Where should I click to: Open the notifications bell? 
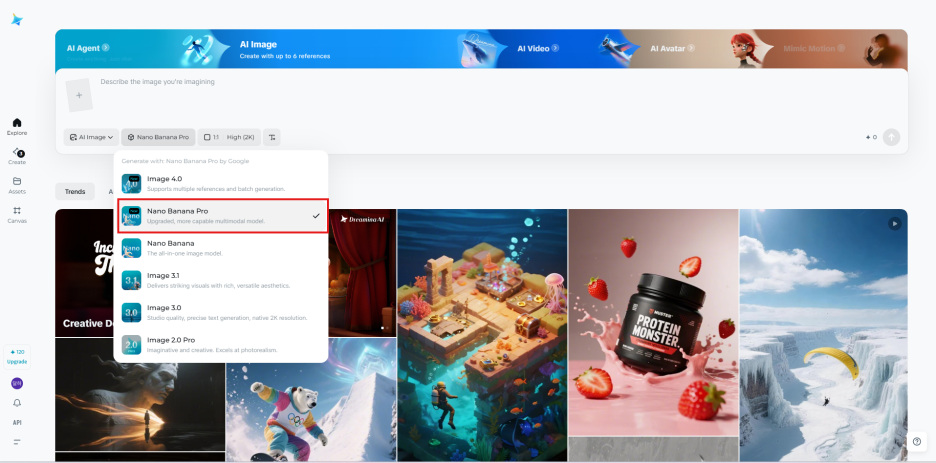[x=17, y=403]
